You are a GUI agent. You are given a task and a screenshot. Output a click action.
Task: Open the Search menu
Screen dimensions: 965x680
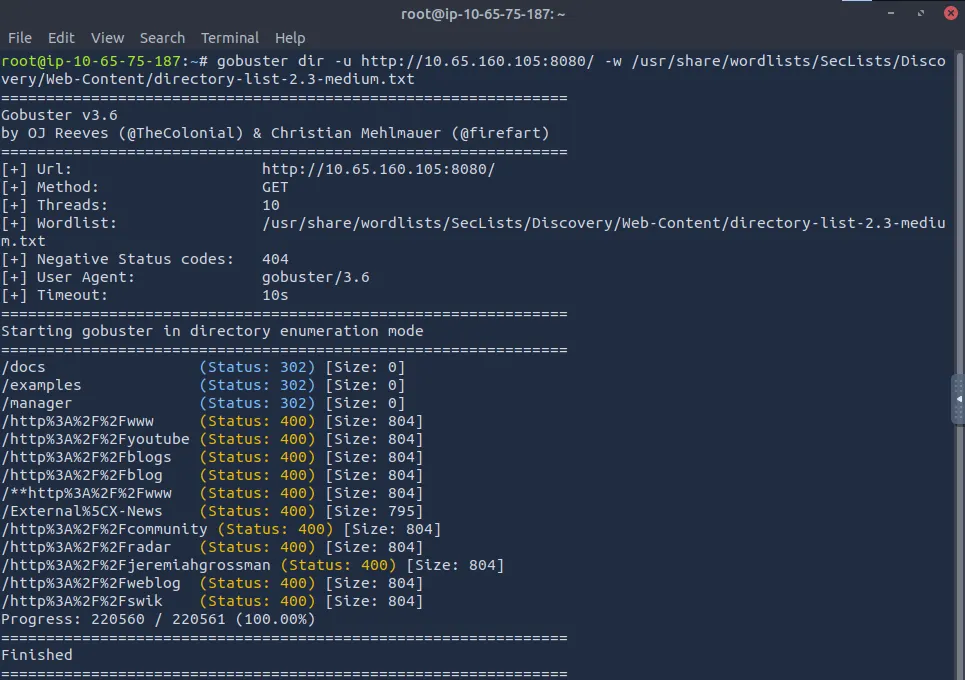click(x=162, y=38)
